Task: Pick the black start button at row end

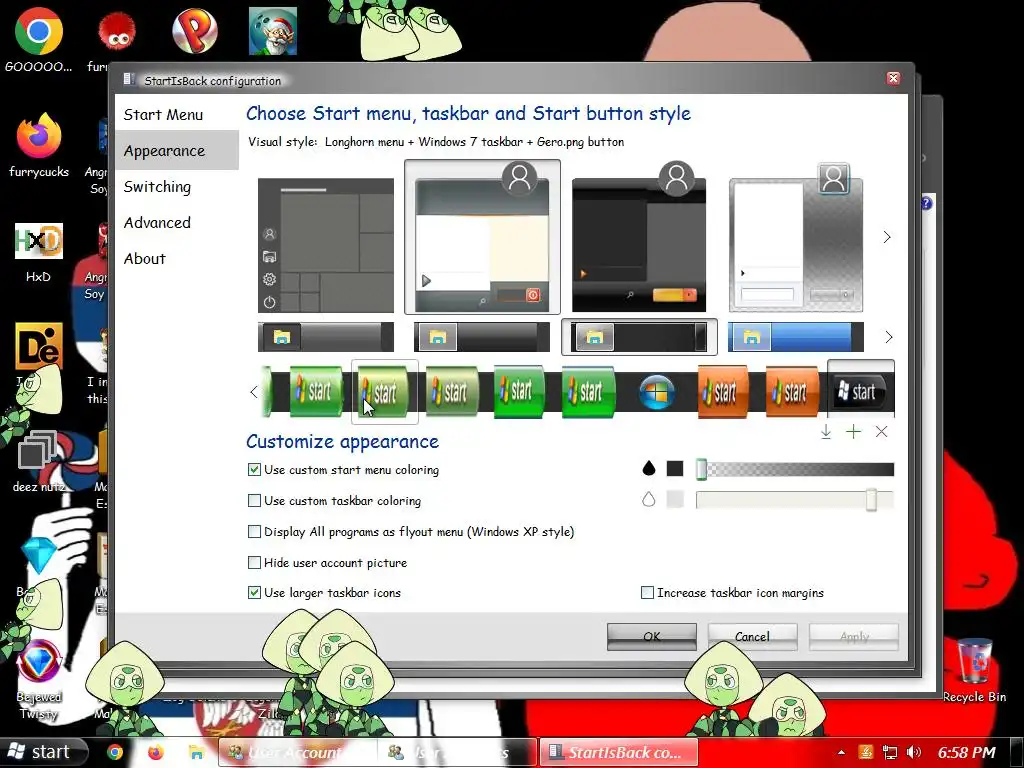Action: tap(861, 392)
